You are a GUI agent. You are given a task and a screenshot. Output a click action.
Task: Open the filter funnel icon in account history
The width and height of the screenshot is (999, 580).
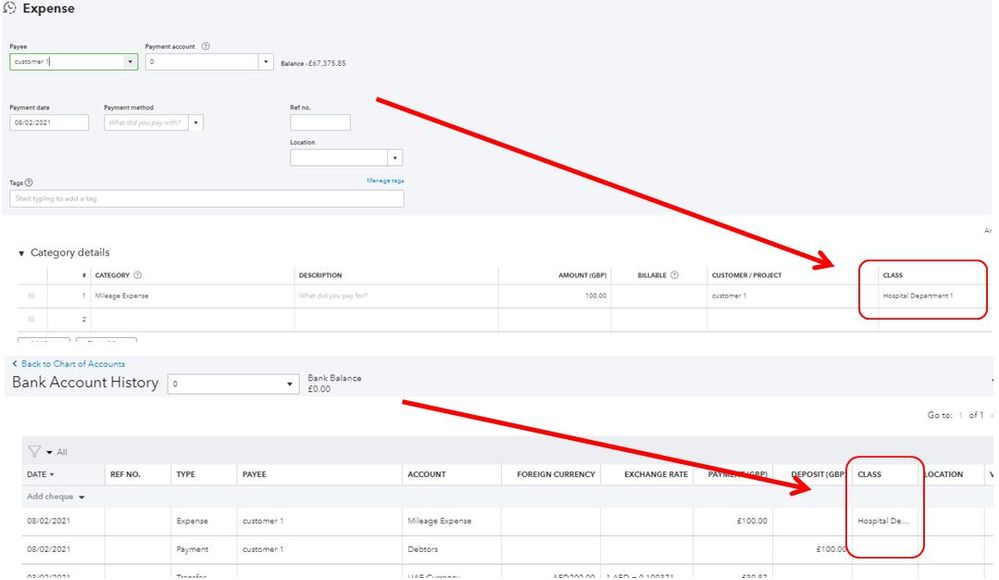click(x=34, y=451)
